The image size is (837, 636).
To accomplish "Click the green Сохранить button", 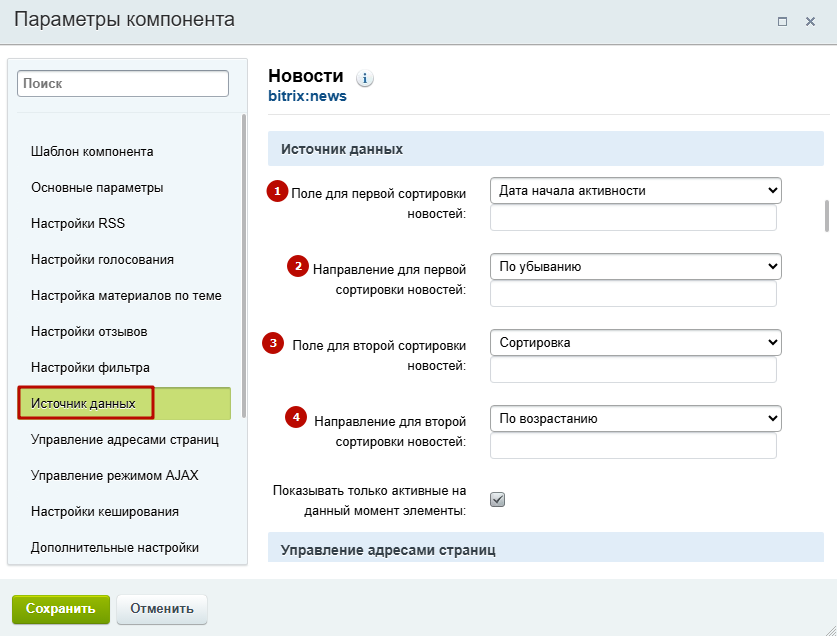I will (61, 609).
